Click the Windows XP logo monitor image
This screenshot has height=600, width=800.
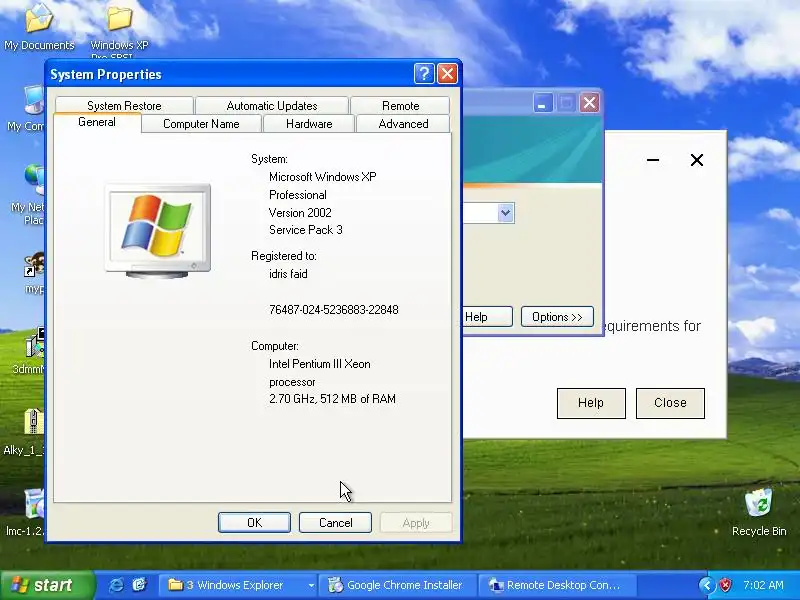(x=158, y=231)
